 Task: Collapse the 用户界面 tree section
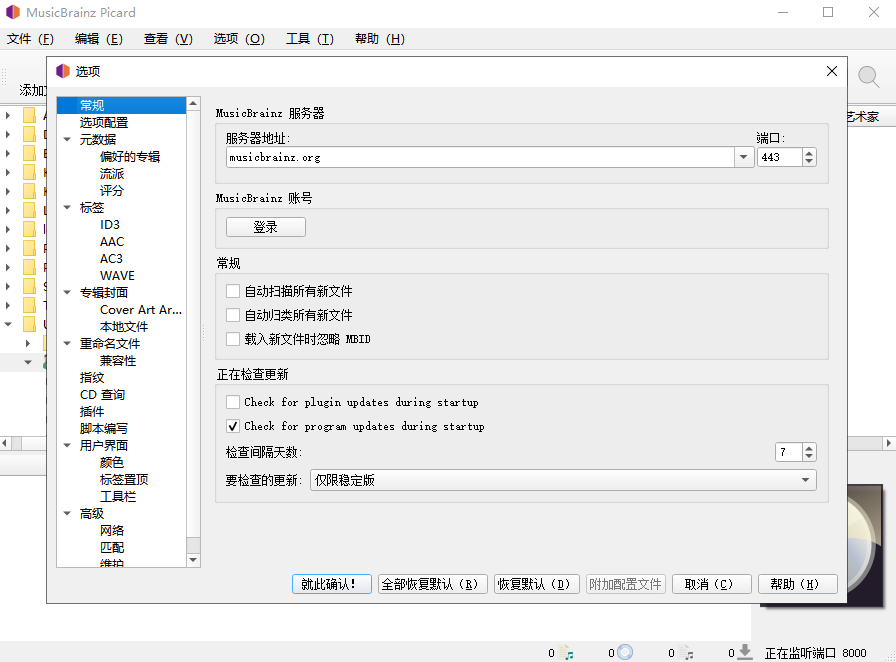click(x=67, y=446)
